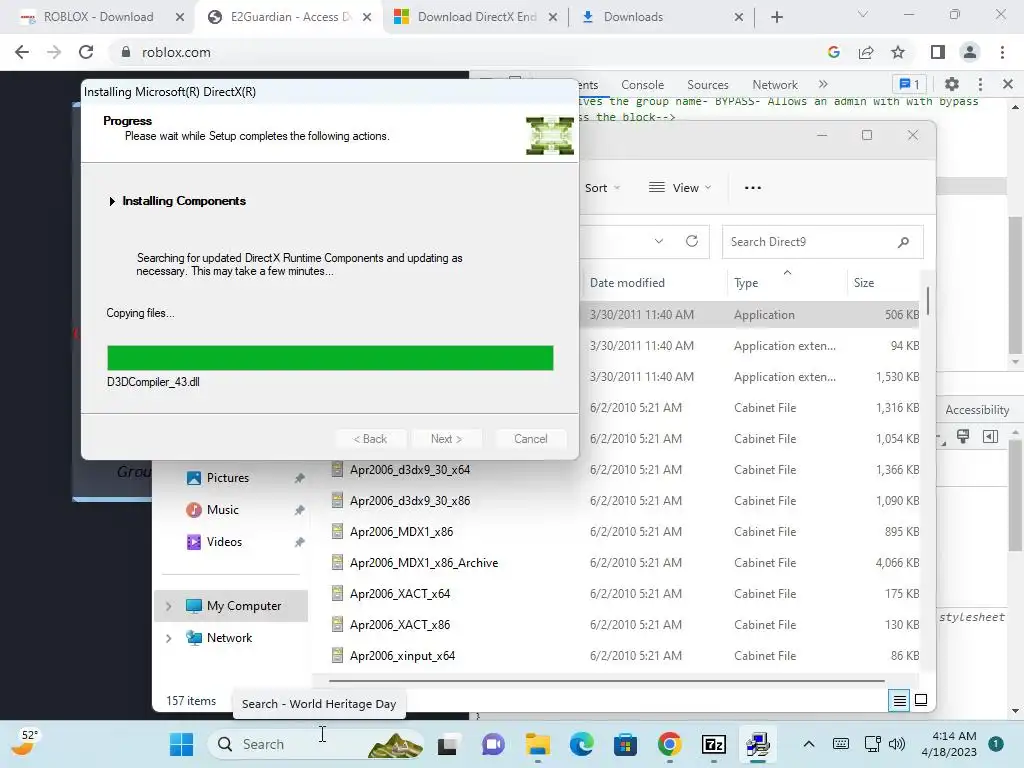The width and height of the screenshot is (1024, 768).
Task: Open DevTools settings gear
Action: [x=952, y=84]
